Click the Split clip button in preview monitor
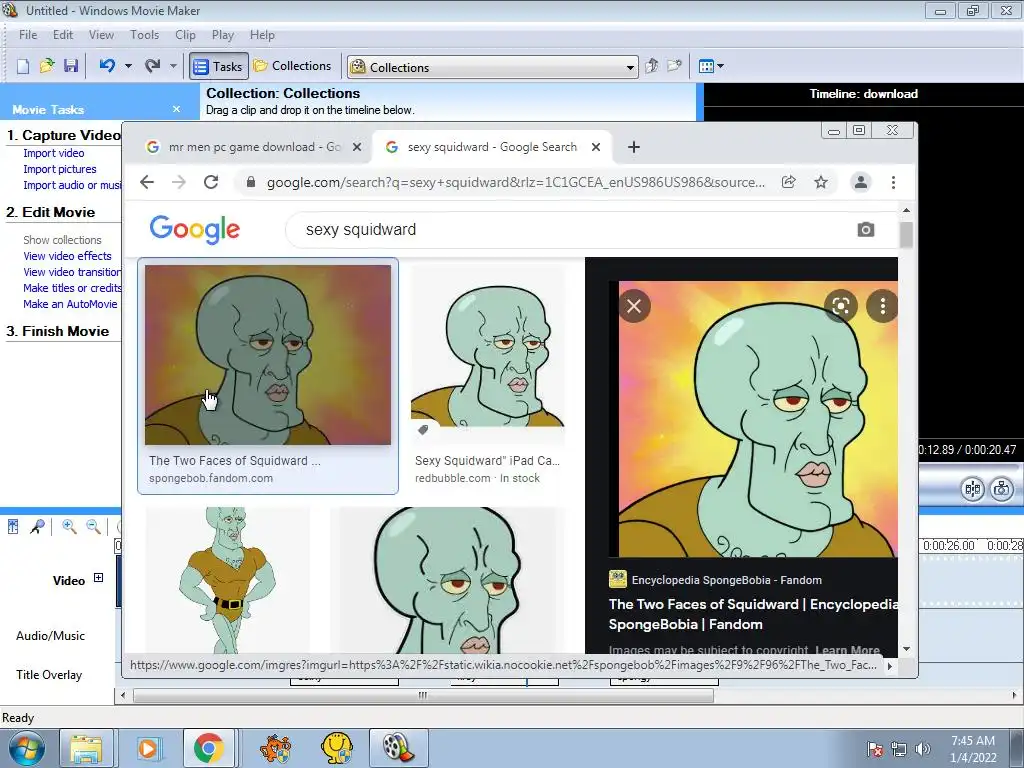Screen dimensions: 1024x768 (972, 488)
